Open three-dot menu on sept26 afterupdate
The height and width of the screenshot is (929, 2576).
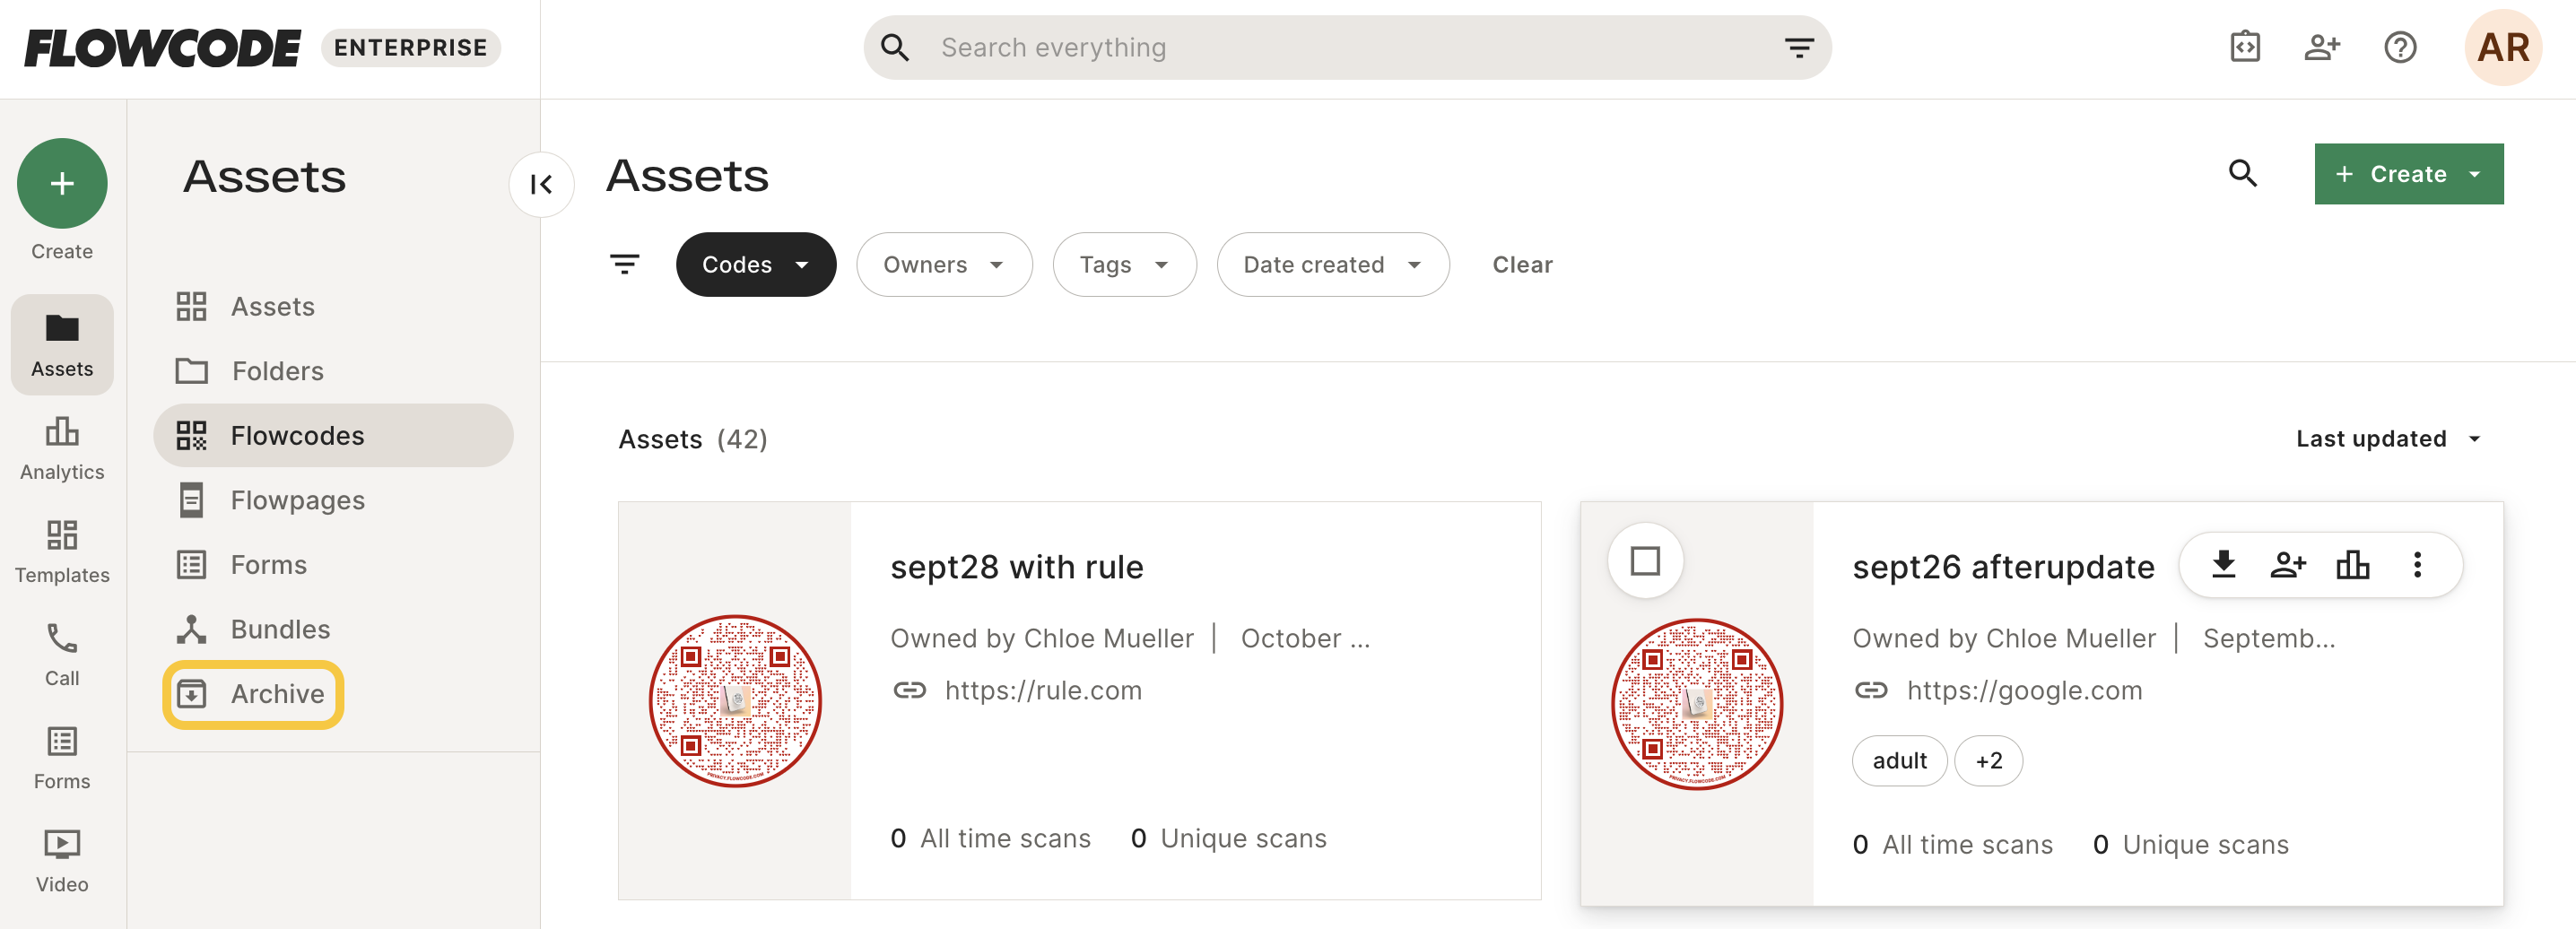(2417, 565)
